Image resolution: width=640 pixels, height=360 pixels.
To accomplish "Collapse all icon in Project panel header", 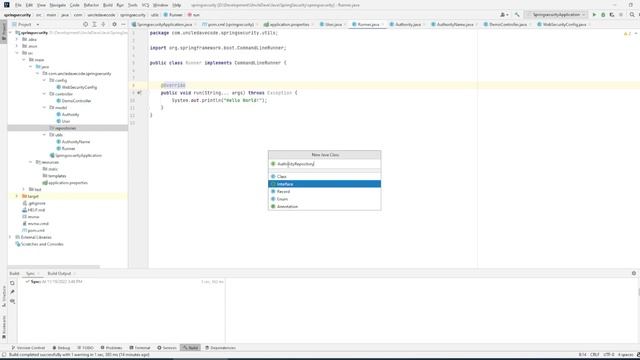I will (103, 24).
